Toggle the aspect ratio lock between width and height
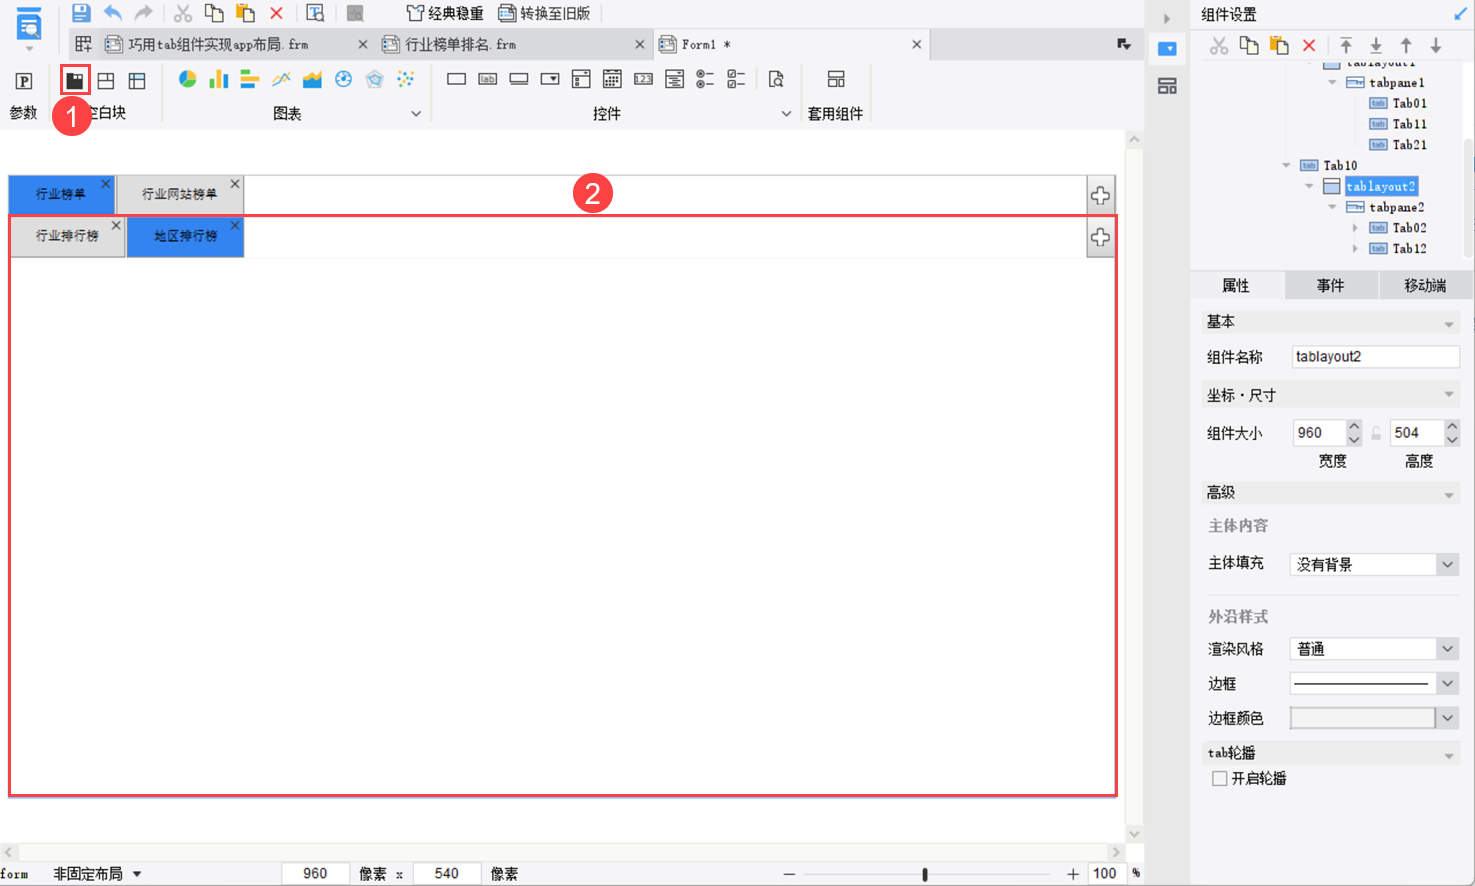This screenshot has width=1475, height=886. click(1376, 433)
